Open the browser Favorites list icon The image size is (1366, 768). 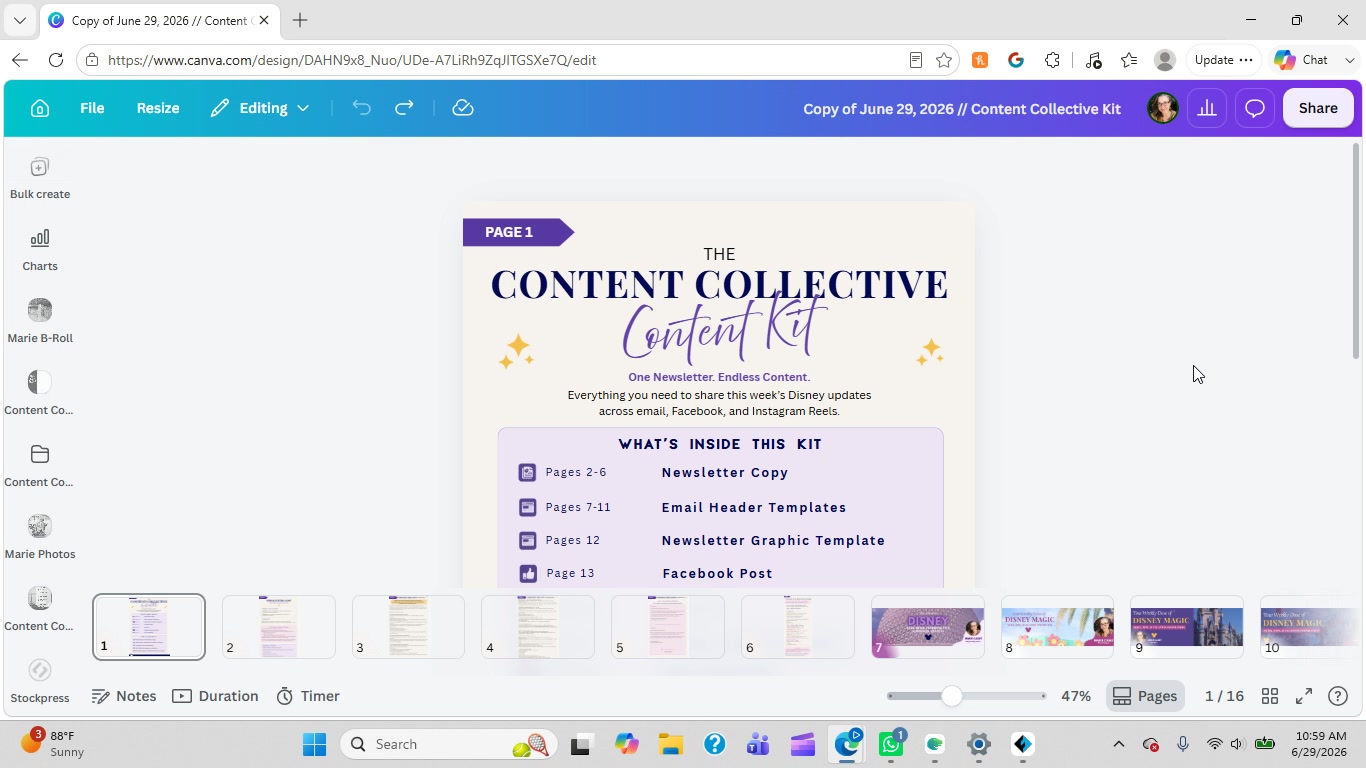point(1129,60)
